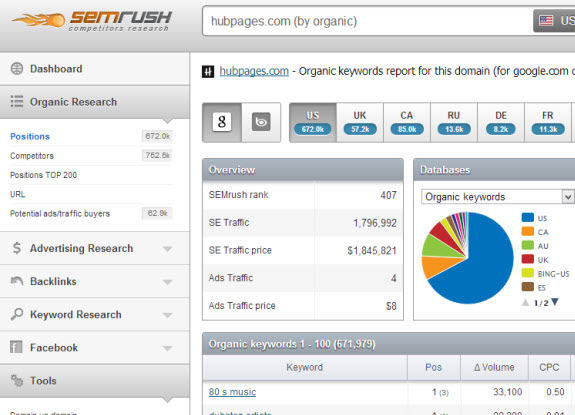
Task: Click the red UK legend swatch
Action: pyautogui.click(x=528, y=259)
